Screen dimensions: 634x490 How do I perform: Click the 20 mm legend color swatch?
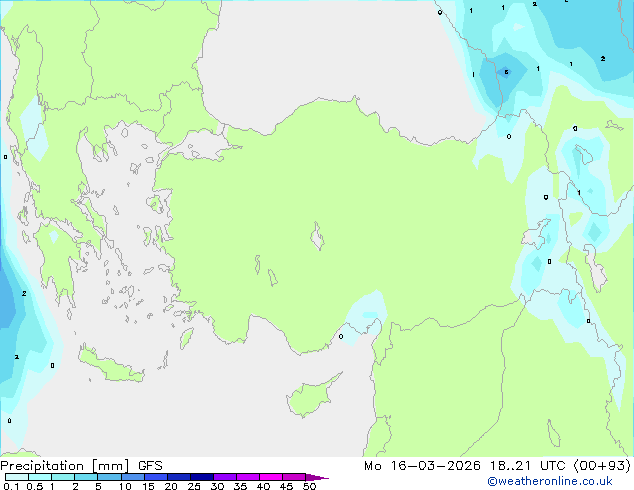click(x=178, y=477)
